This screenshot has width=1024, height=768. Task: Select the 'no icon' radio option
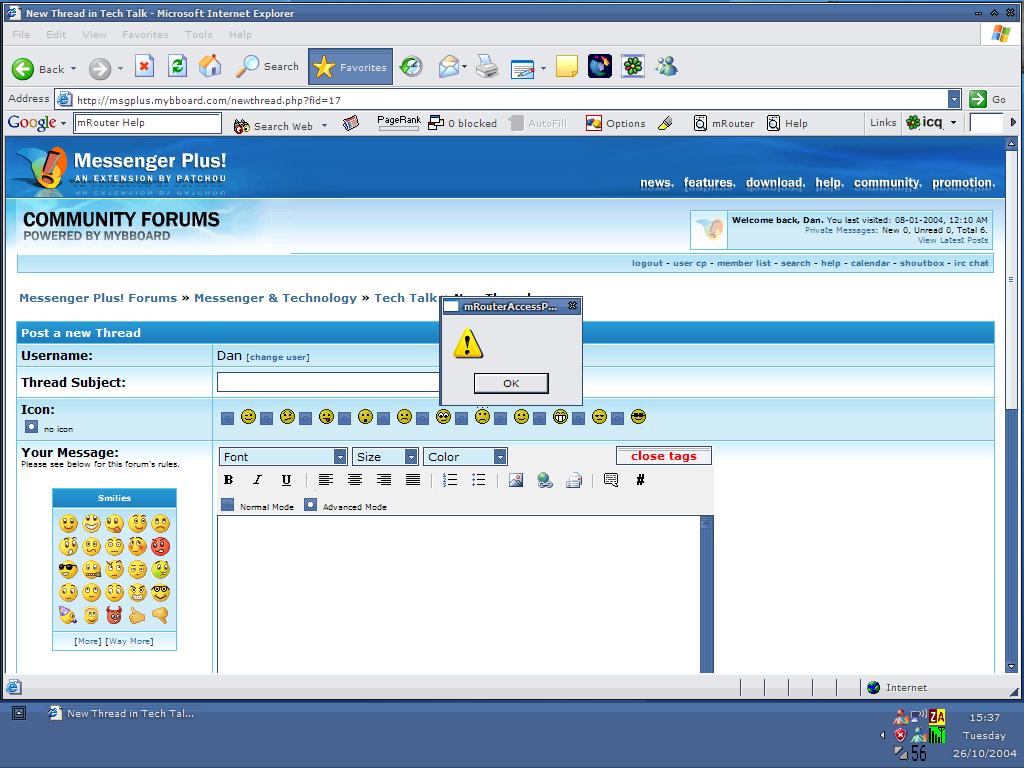pos(31,427)
